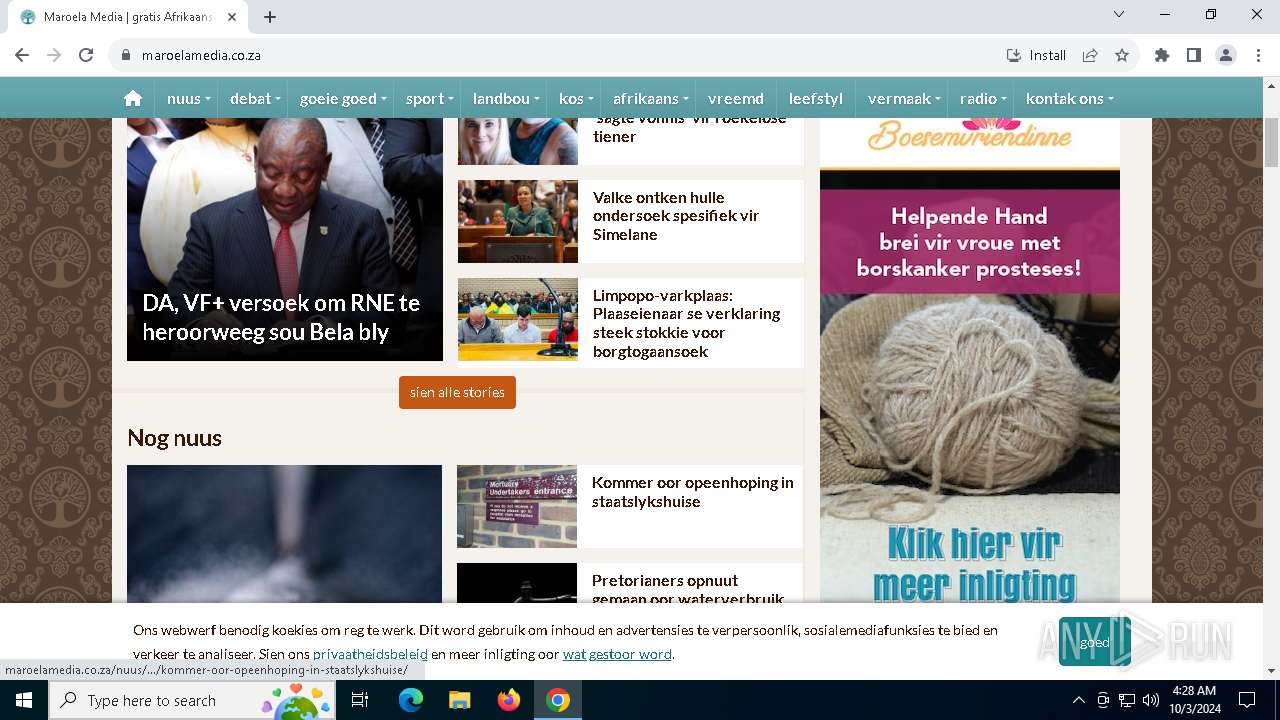
Task: Share this page icon
Action: coord(1090,55)
